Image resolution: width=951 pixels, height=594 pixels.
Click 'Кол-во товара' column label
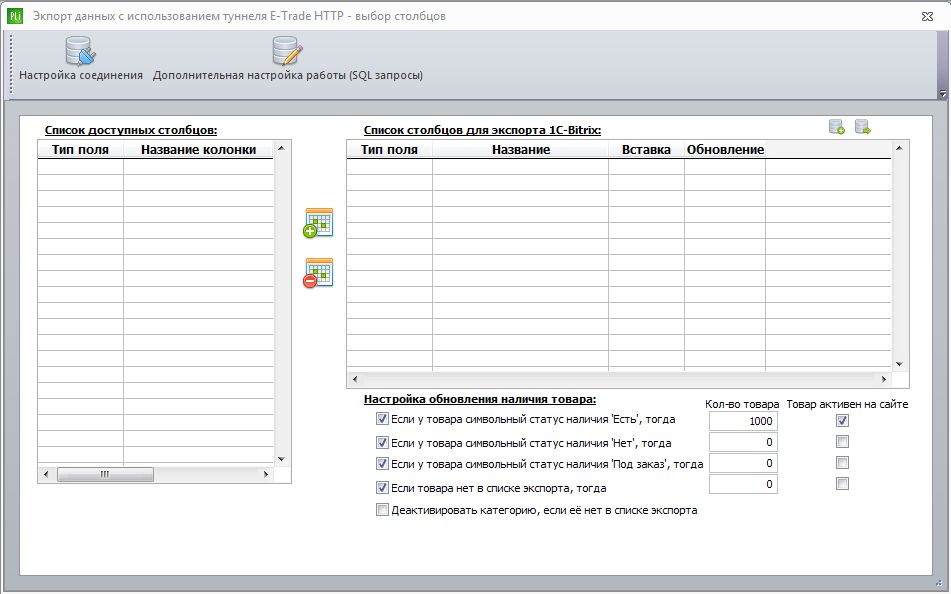742,404
